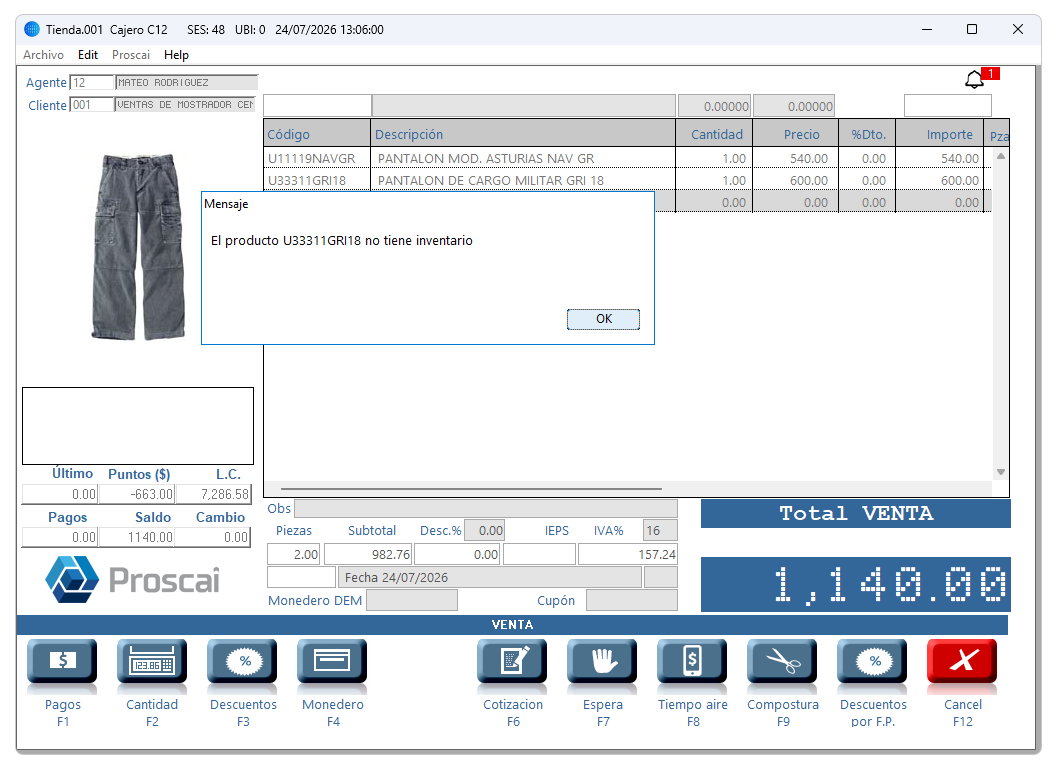Select the Descuentos F3 percent icon
The height and width of the screenshot is (768, 1058).
(x=242, y=661)
